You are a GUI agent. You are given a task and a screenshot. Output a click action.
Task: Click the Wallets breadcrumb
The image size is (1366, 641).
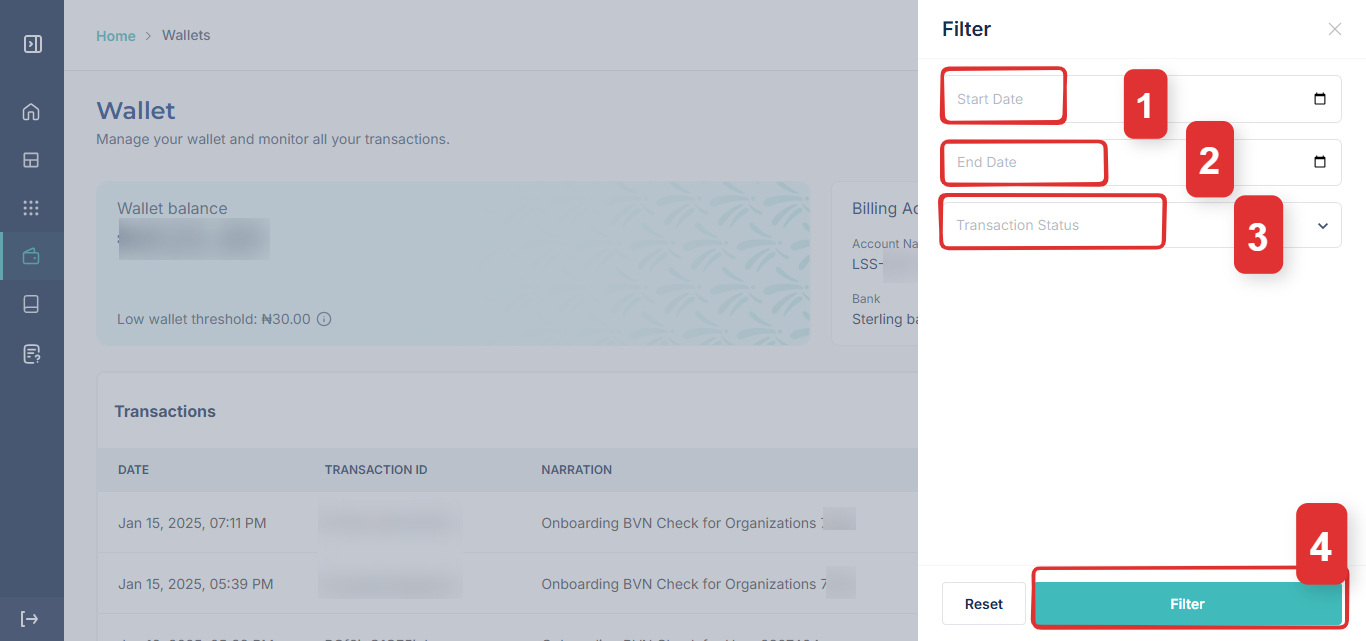(x=186, y=35)
